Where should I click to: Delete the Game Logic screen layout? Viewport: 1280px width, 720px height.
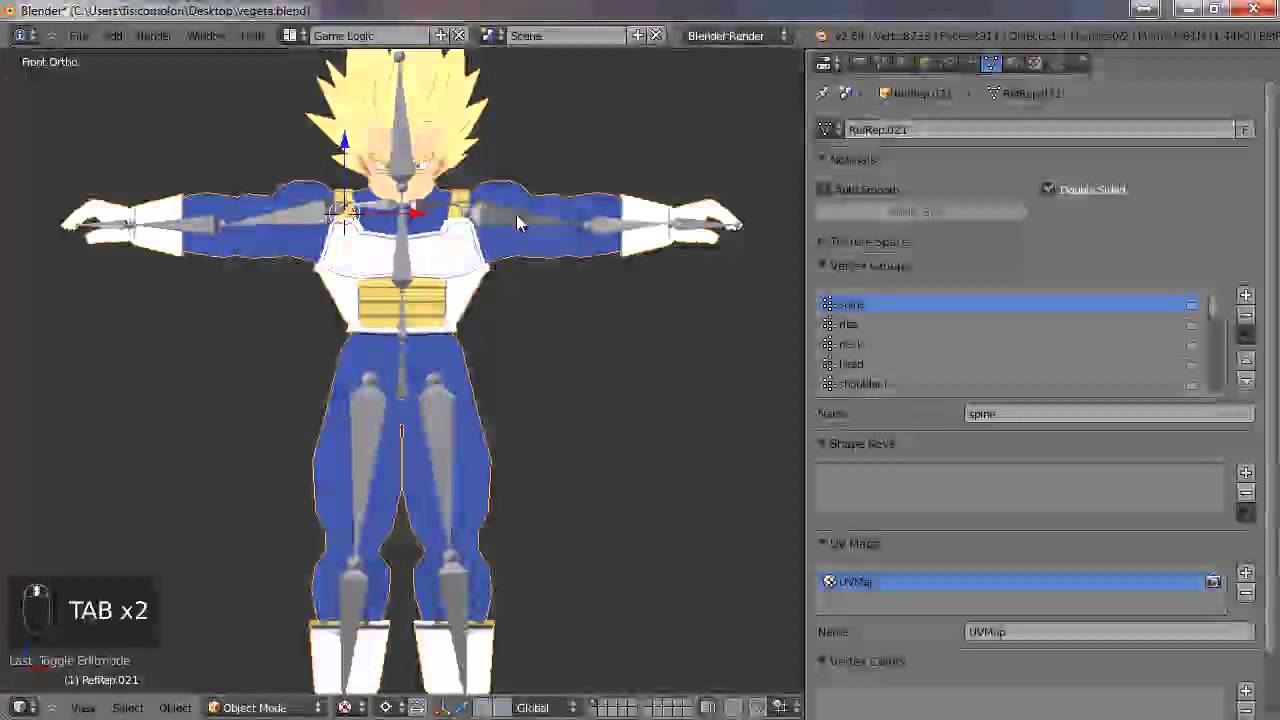[458, 36]
